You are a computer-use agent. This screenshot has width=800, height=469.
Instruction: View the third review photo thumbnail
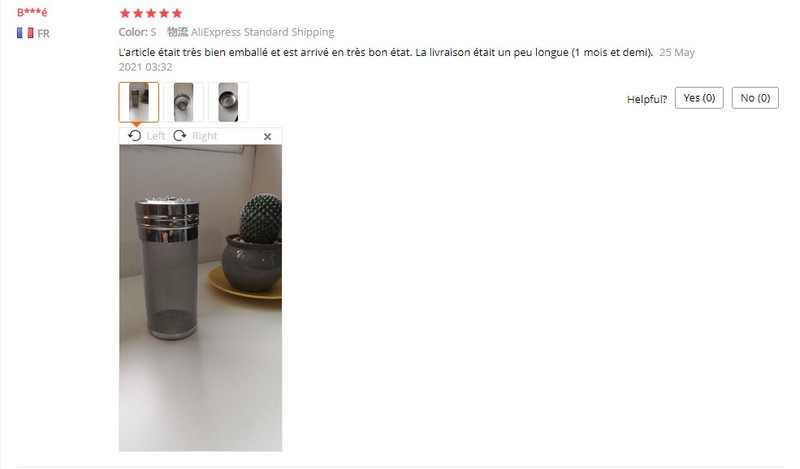tap(228, 102)
